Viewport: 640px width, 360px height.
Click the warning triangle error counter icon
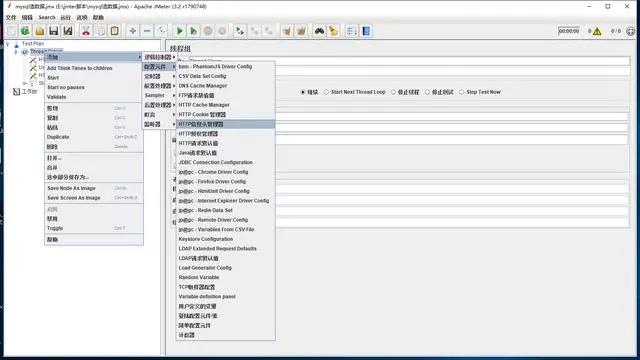pos(597,31)
